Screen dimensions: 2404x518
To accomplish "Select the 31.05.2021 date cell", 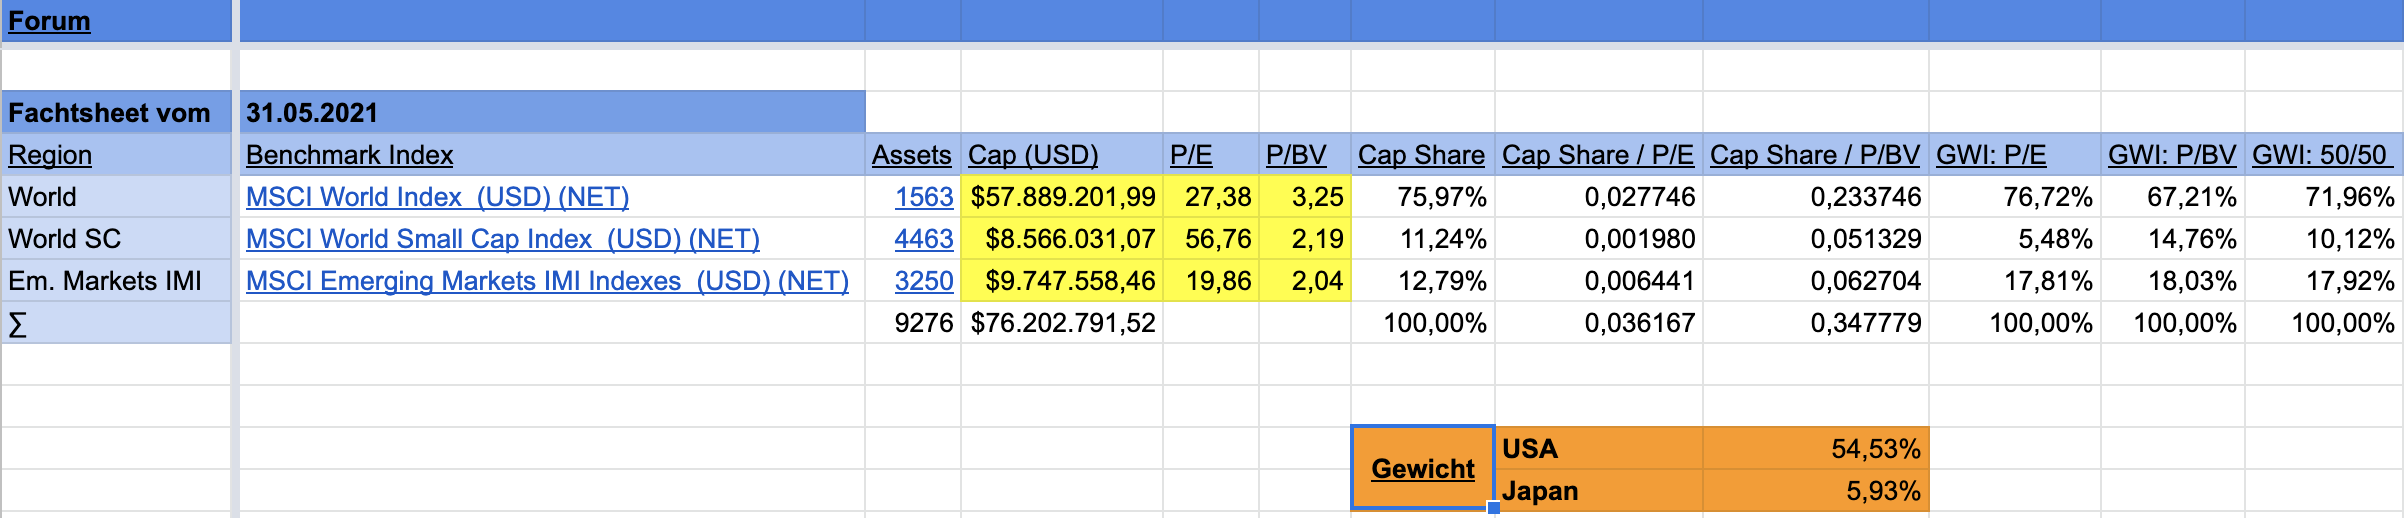I will pos(552,112).
